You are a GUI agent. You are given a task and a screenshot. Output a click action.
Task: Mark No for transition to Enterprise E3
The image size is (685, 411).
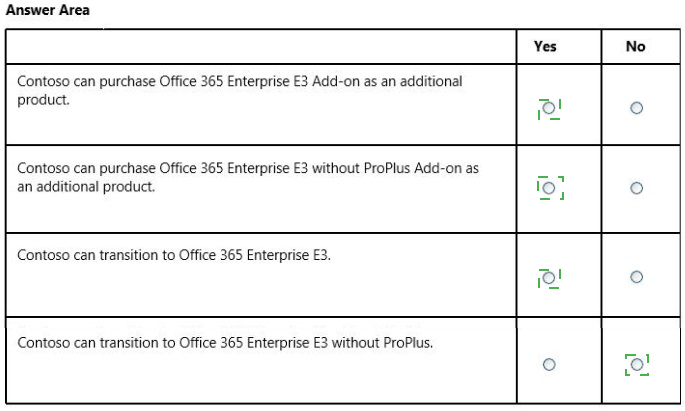637,277
